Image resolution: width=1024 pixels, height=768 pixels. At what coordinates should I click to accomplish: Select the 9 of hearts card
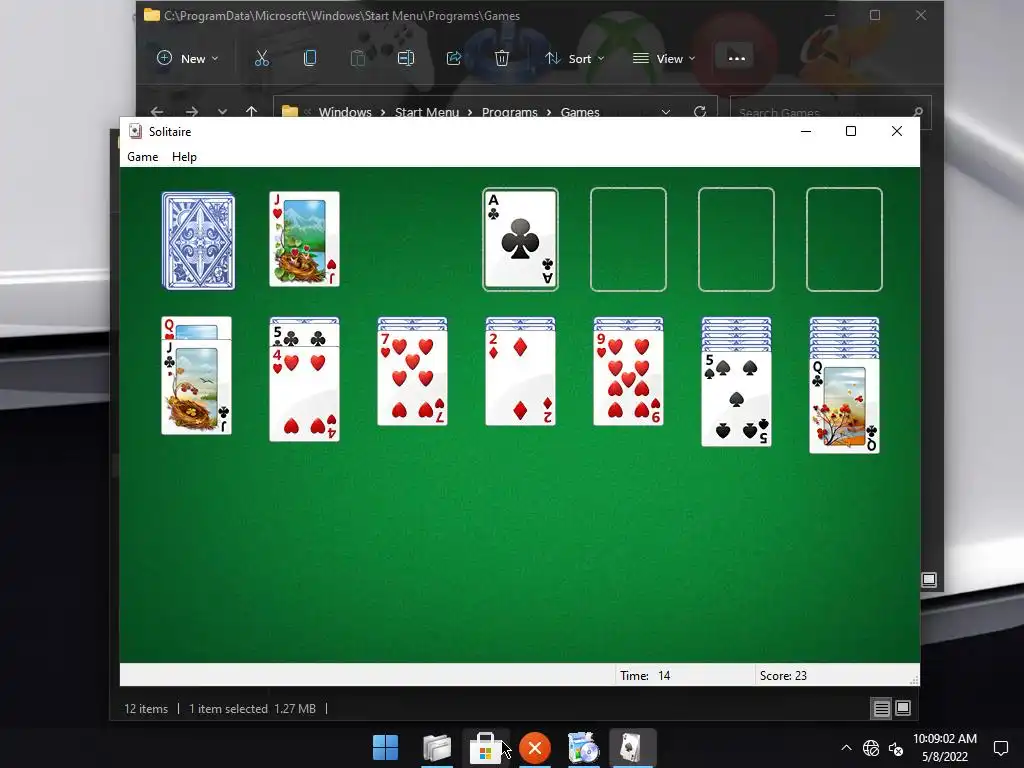628,377
